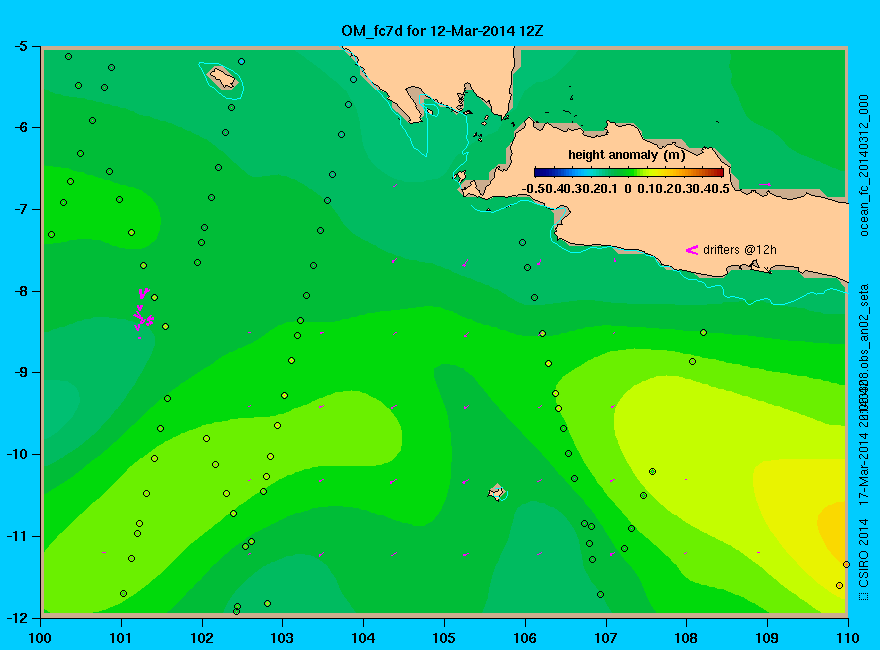Viewport: 880px width, 650px height.
Task: Click the longitude axis label '110'
Action: click(x=848, y=638)
